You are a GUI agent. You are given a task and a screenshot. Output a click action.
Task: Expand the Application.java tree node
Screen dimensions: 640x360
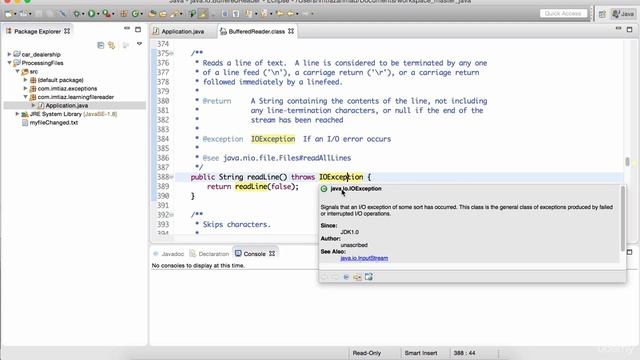click(33, 105)
